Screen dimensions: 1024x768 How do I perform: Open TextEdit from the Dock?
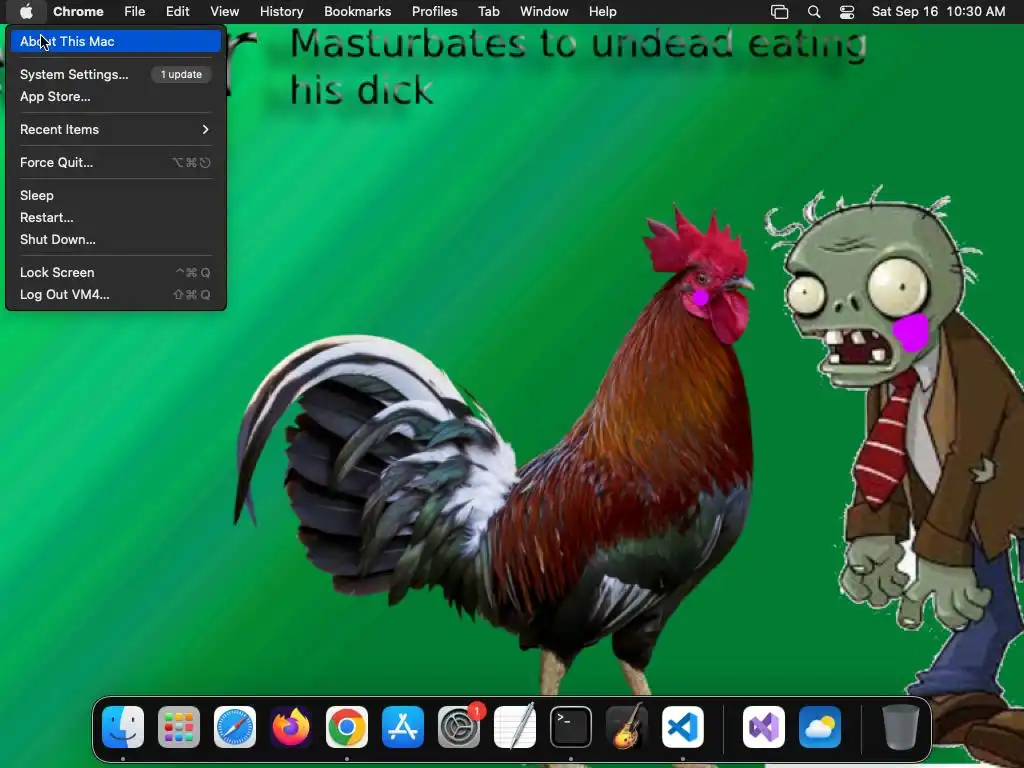[x=515, y=727]
